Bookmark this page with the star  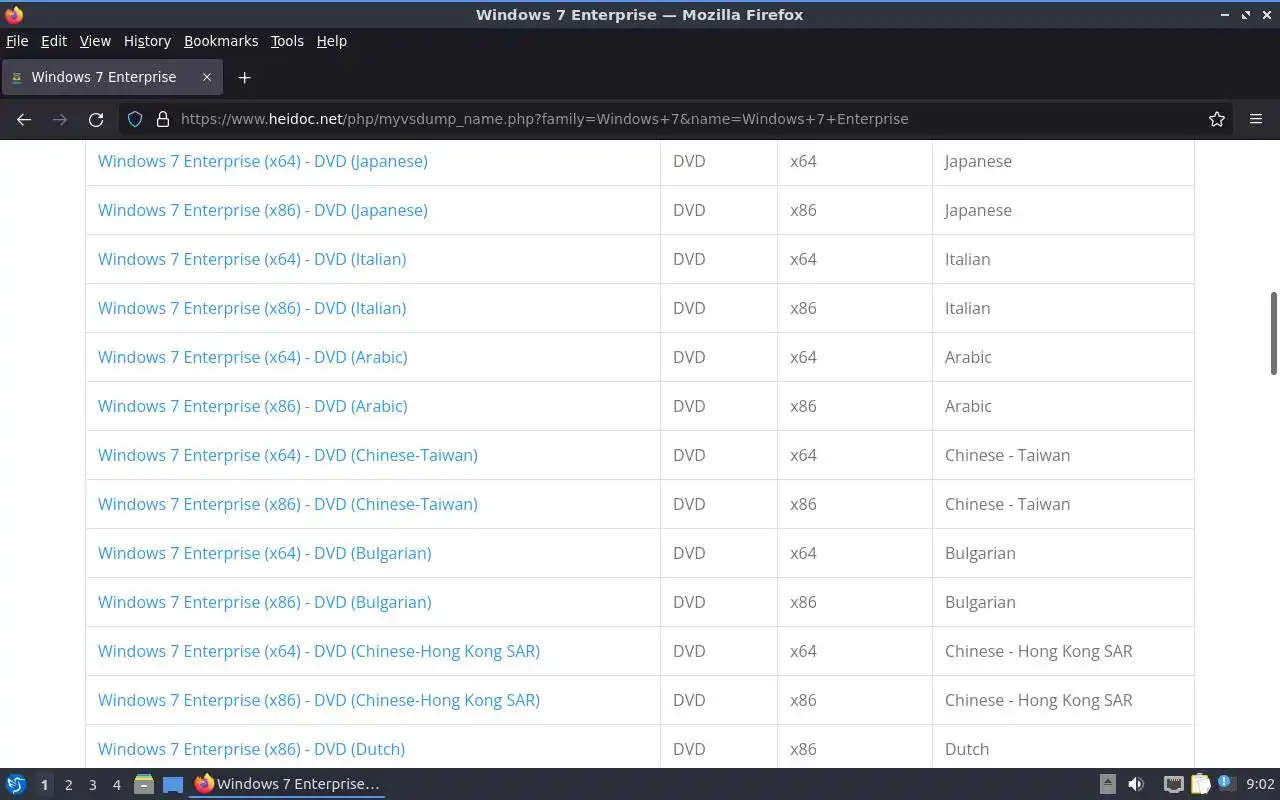pyautogui.click(x=1217, y=119)
